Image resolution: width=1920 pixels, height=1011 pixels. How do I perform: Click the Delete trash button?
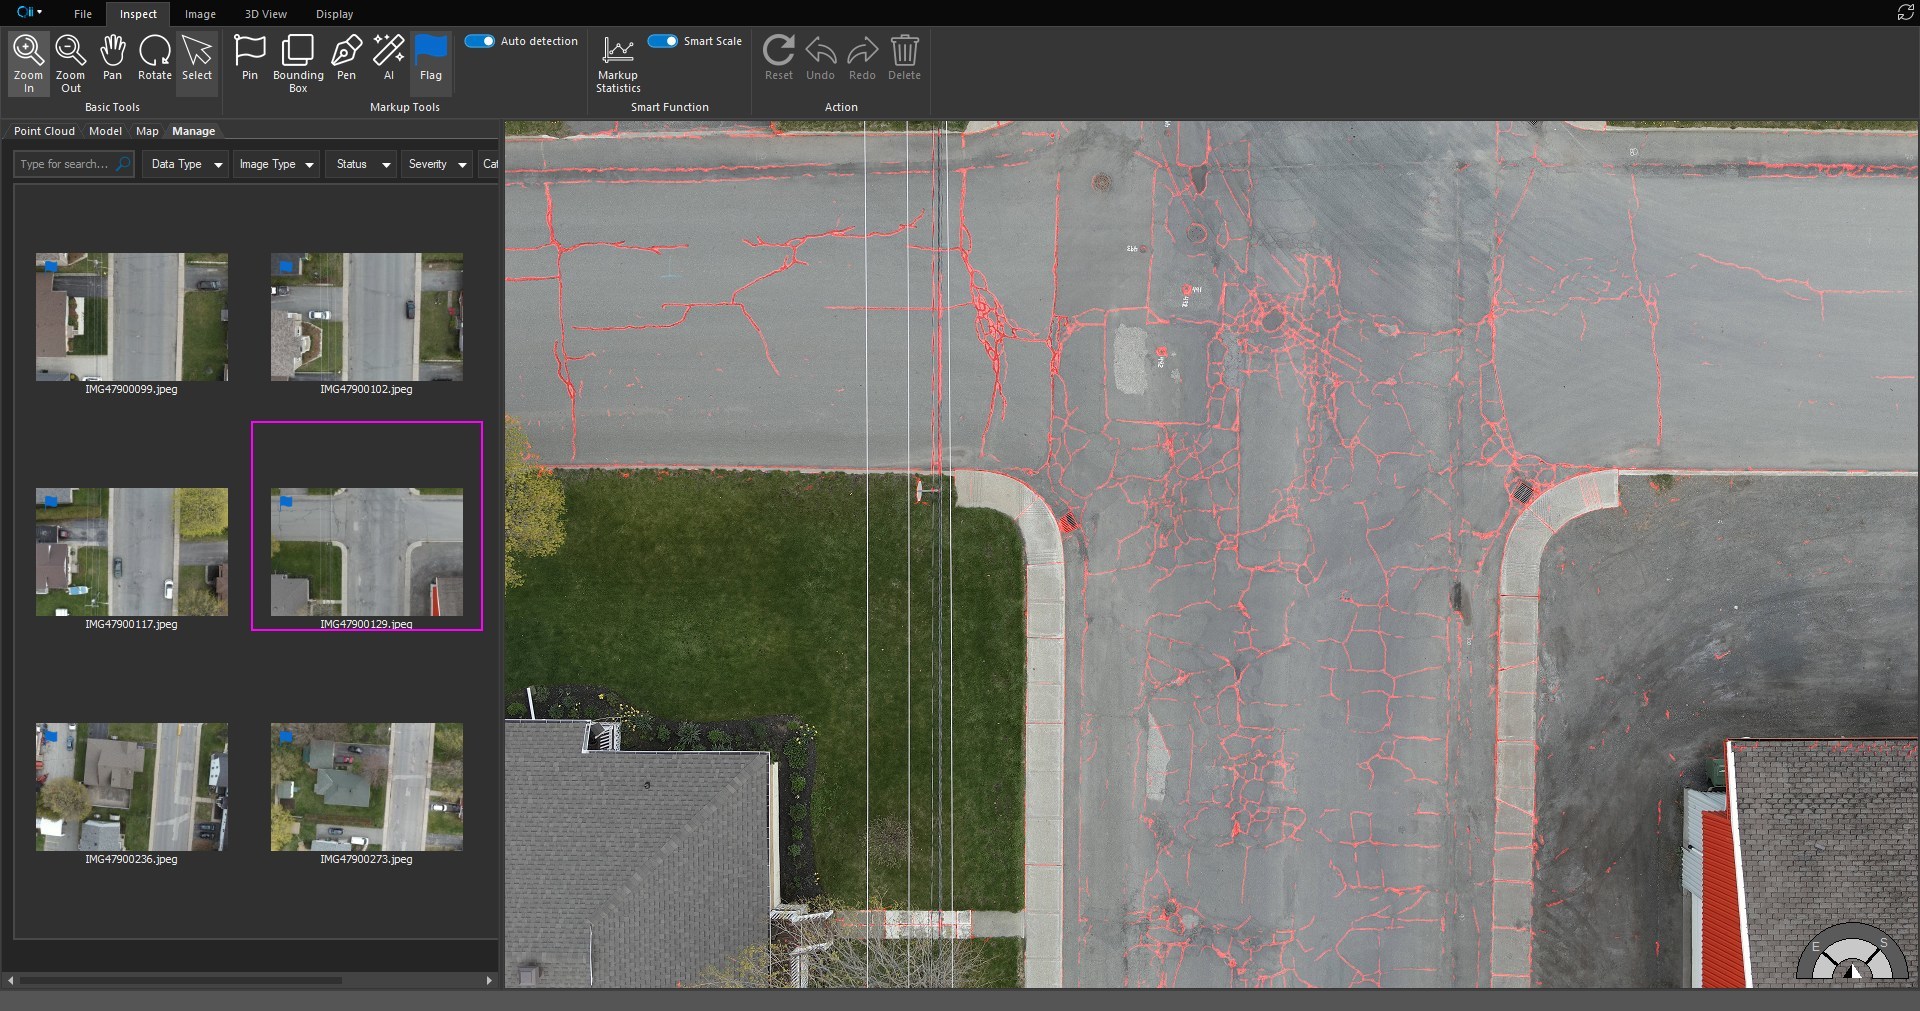904,58
